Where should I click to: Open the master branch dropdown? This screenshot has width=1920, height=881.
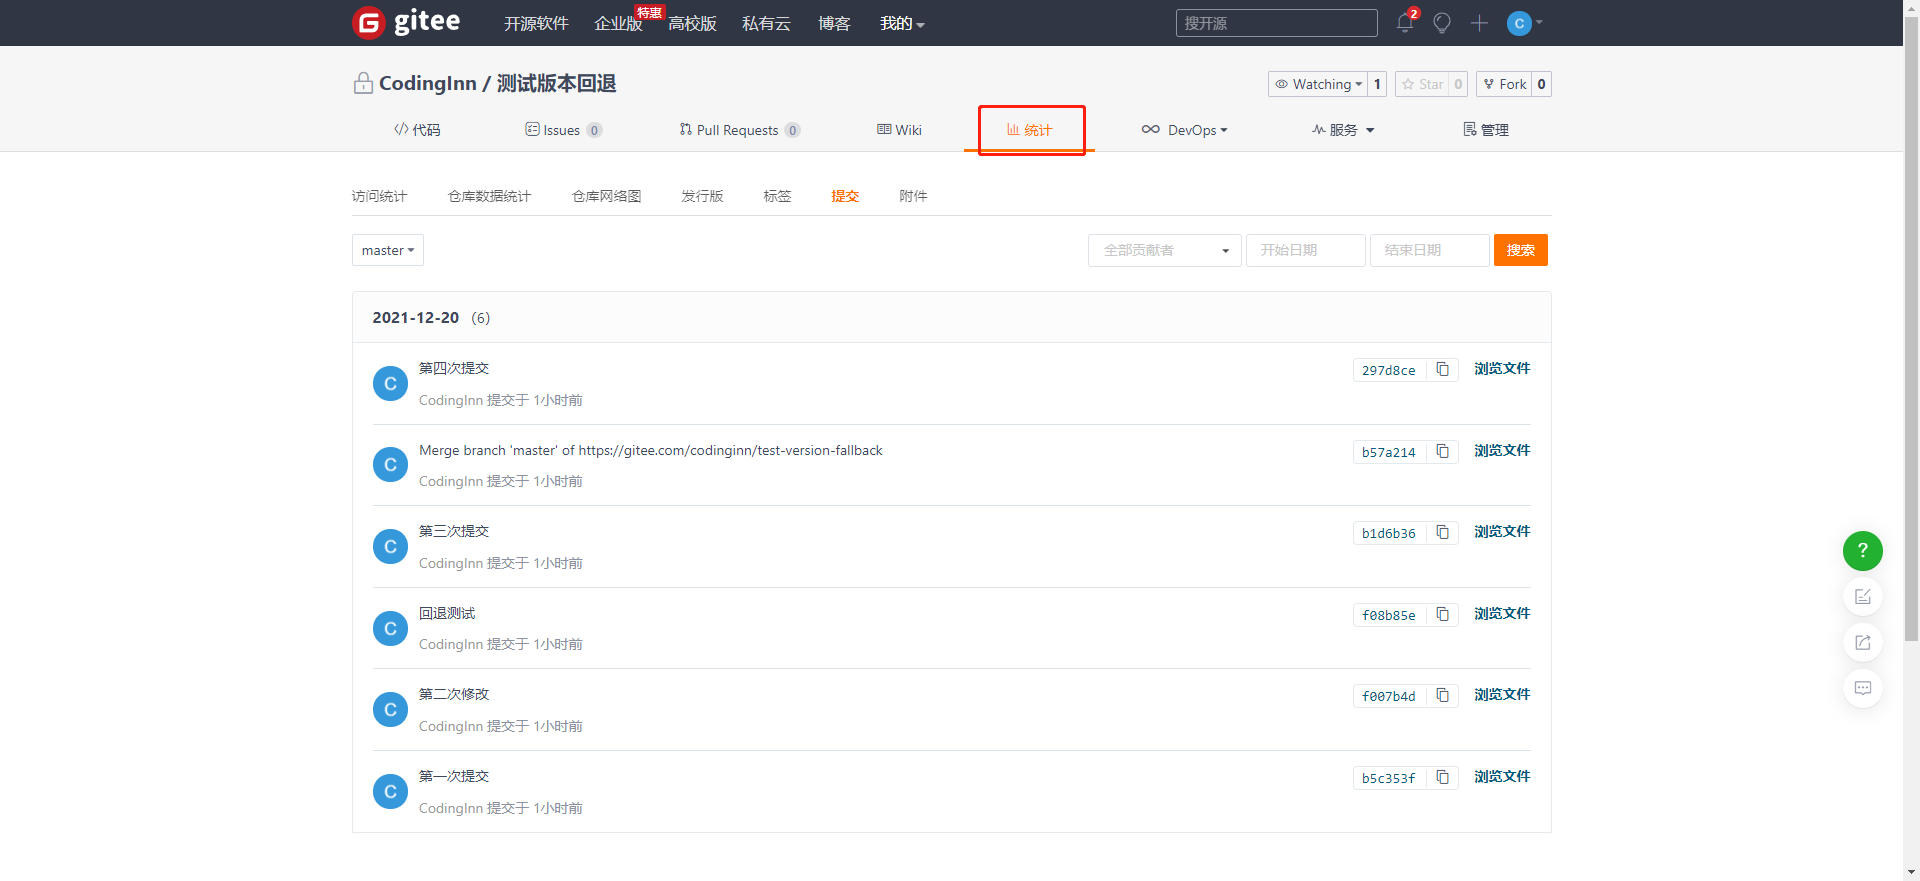(388, 250)
